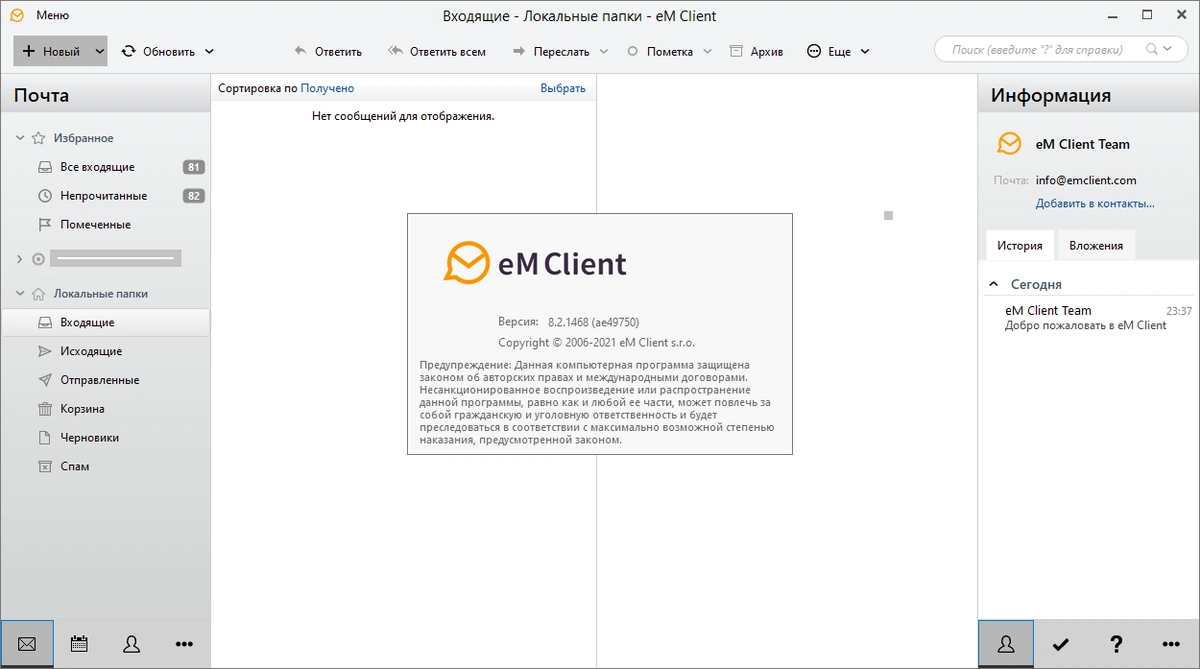Image resolution: width=1200 pixels, height=669 pixels.
Task: Click the Черновики document icon
Action: (x=44, y=438)
